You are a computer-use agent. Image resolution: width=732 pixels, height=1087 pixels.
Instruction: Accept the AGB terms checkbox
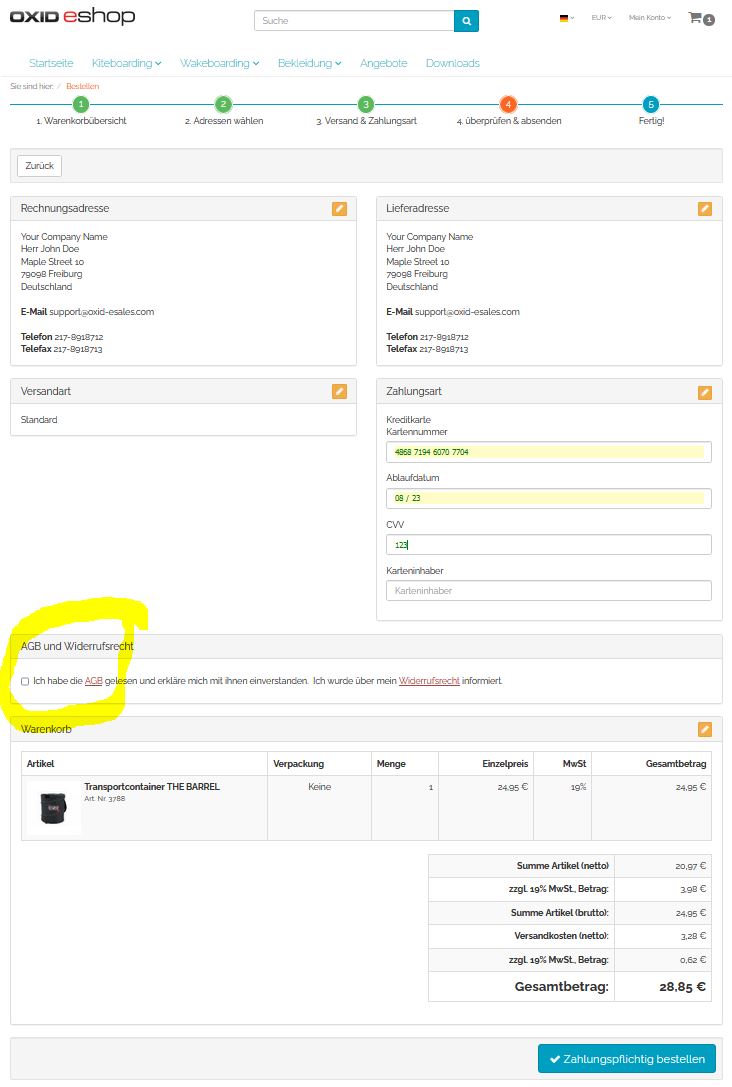[x=25, y=681]
